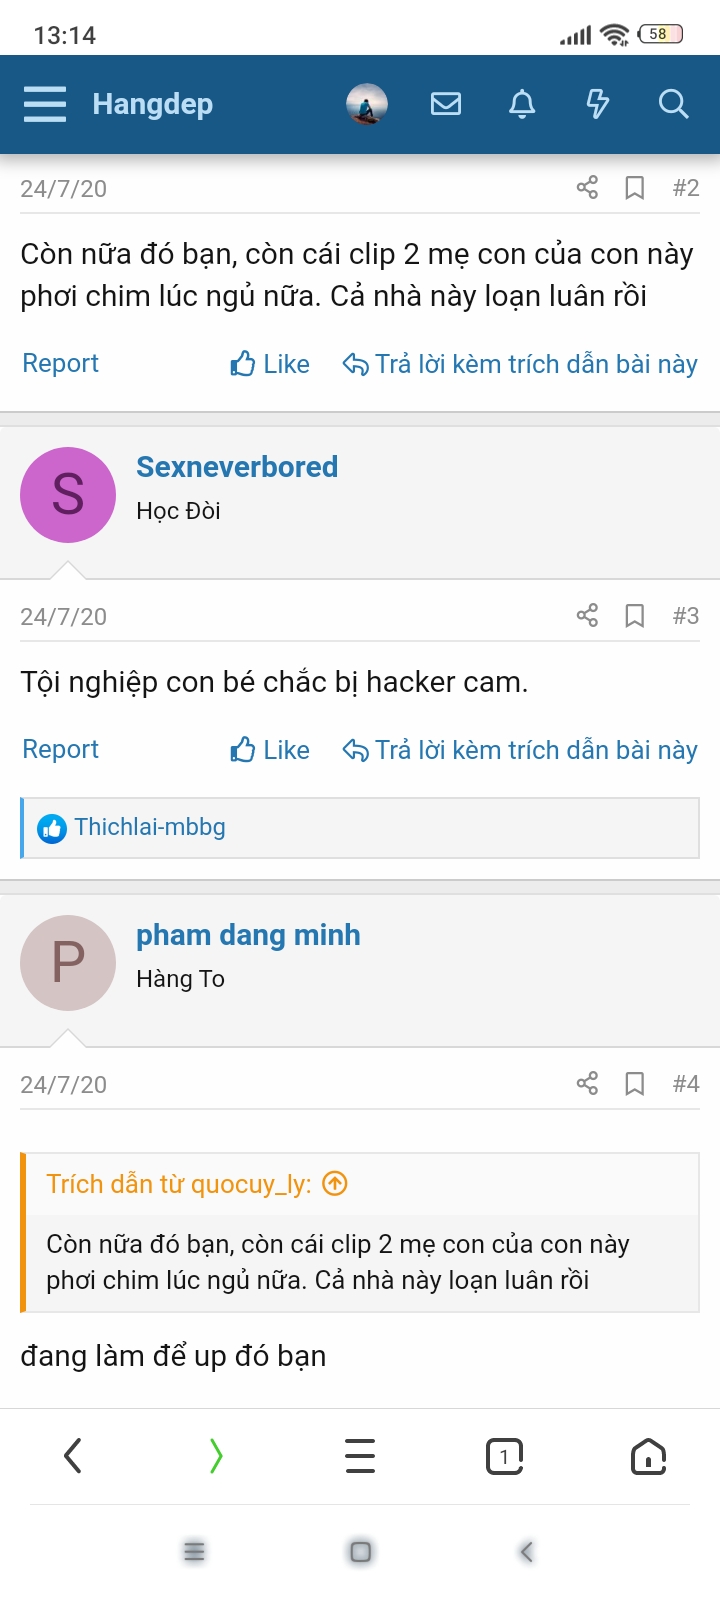720x1600 pixels.
Task: Open the inbox envelope icon
Action: coord(446,104)
